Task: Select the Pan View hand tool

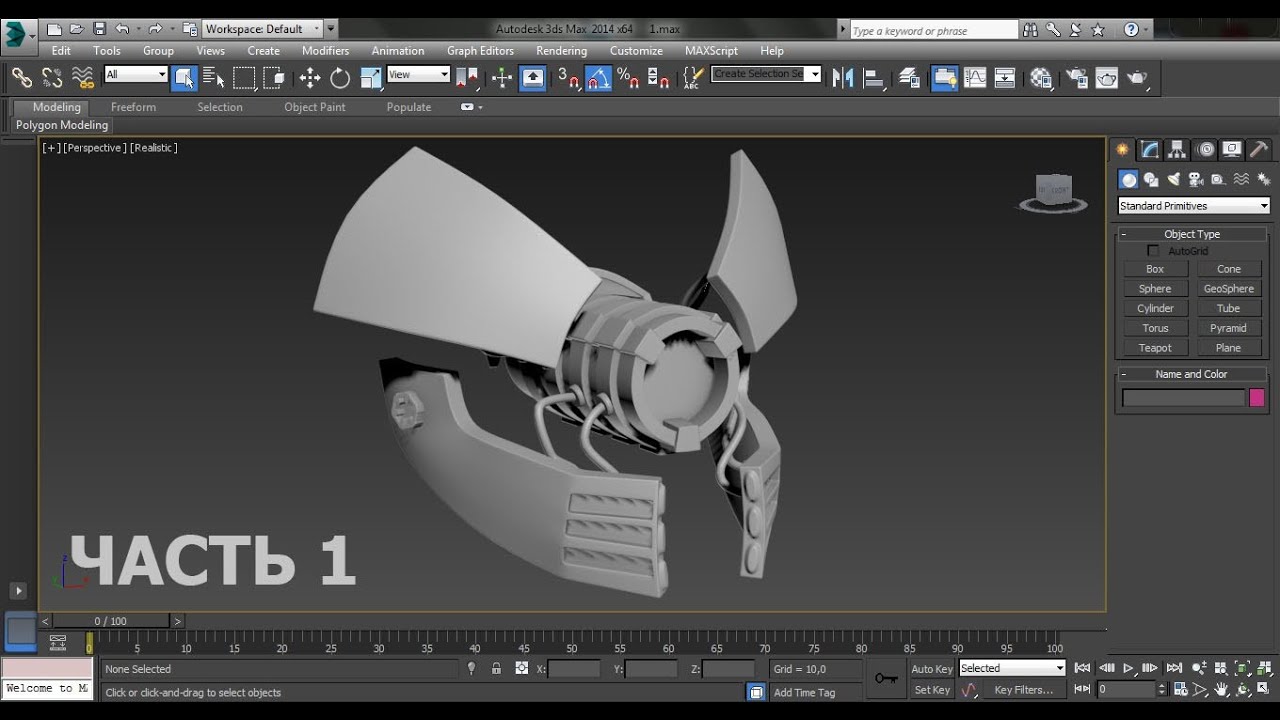Action: point(1221,690)
